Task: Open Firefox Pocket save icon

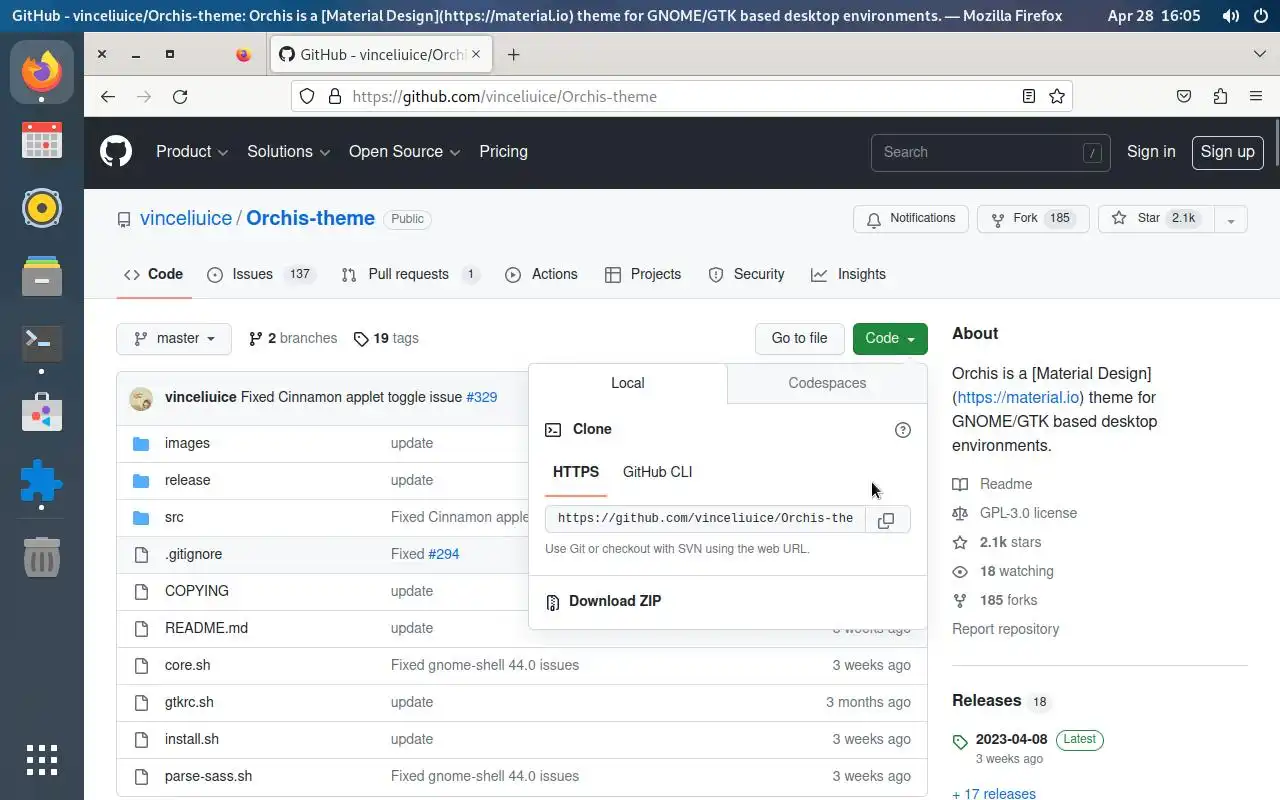Action: (1184, 97)
